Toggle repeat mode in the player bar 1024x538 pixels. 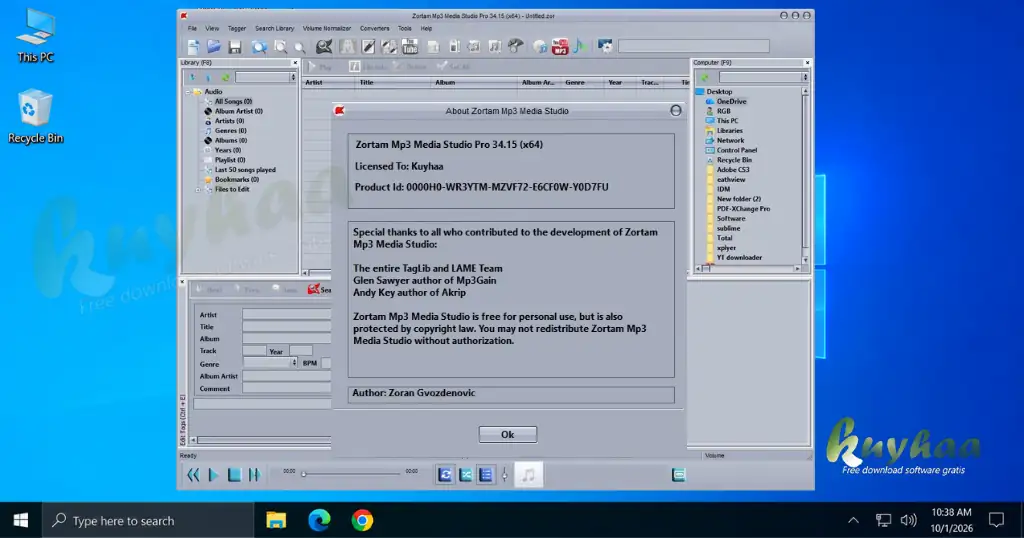pos(445,475)
